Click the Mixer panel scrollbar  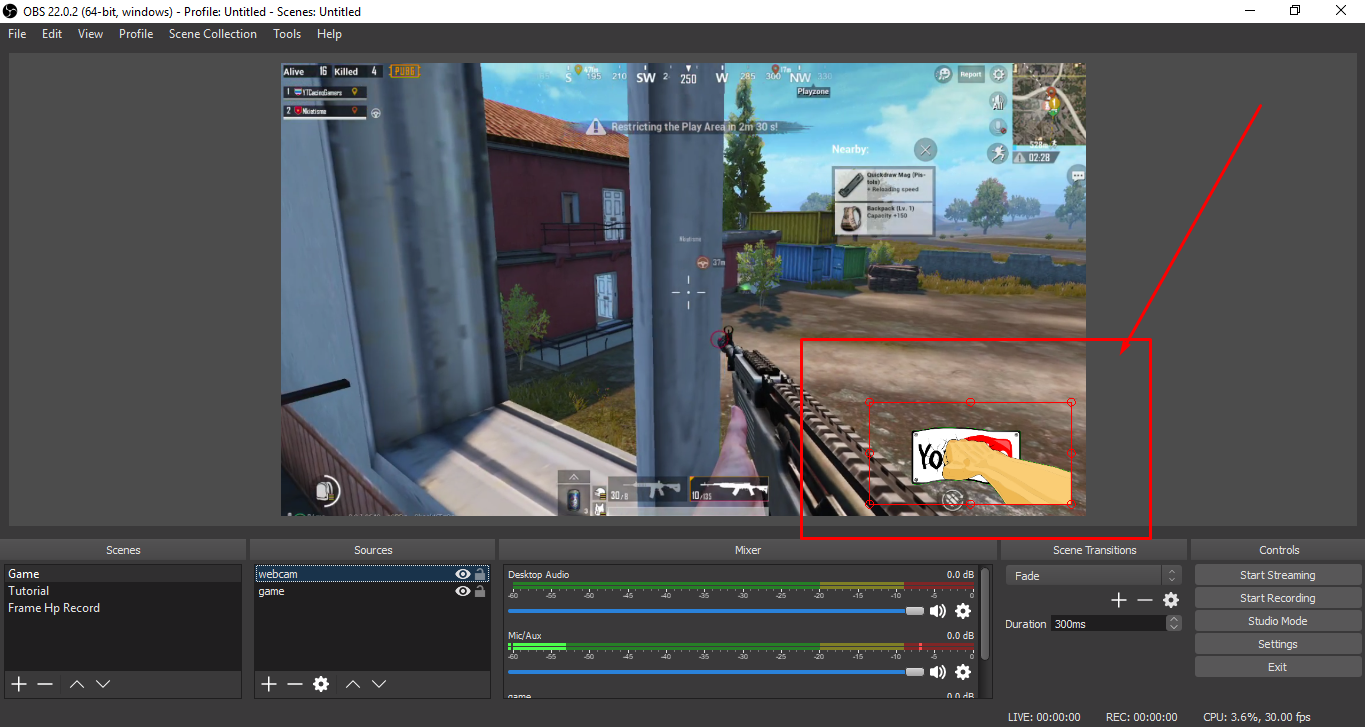point(985,614)
